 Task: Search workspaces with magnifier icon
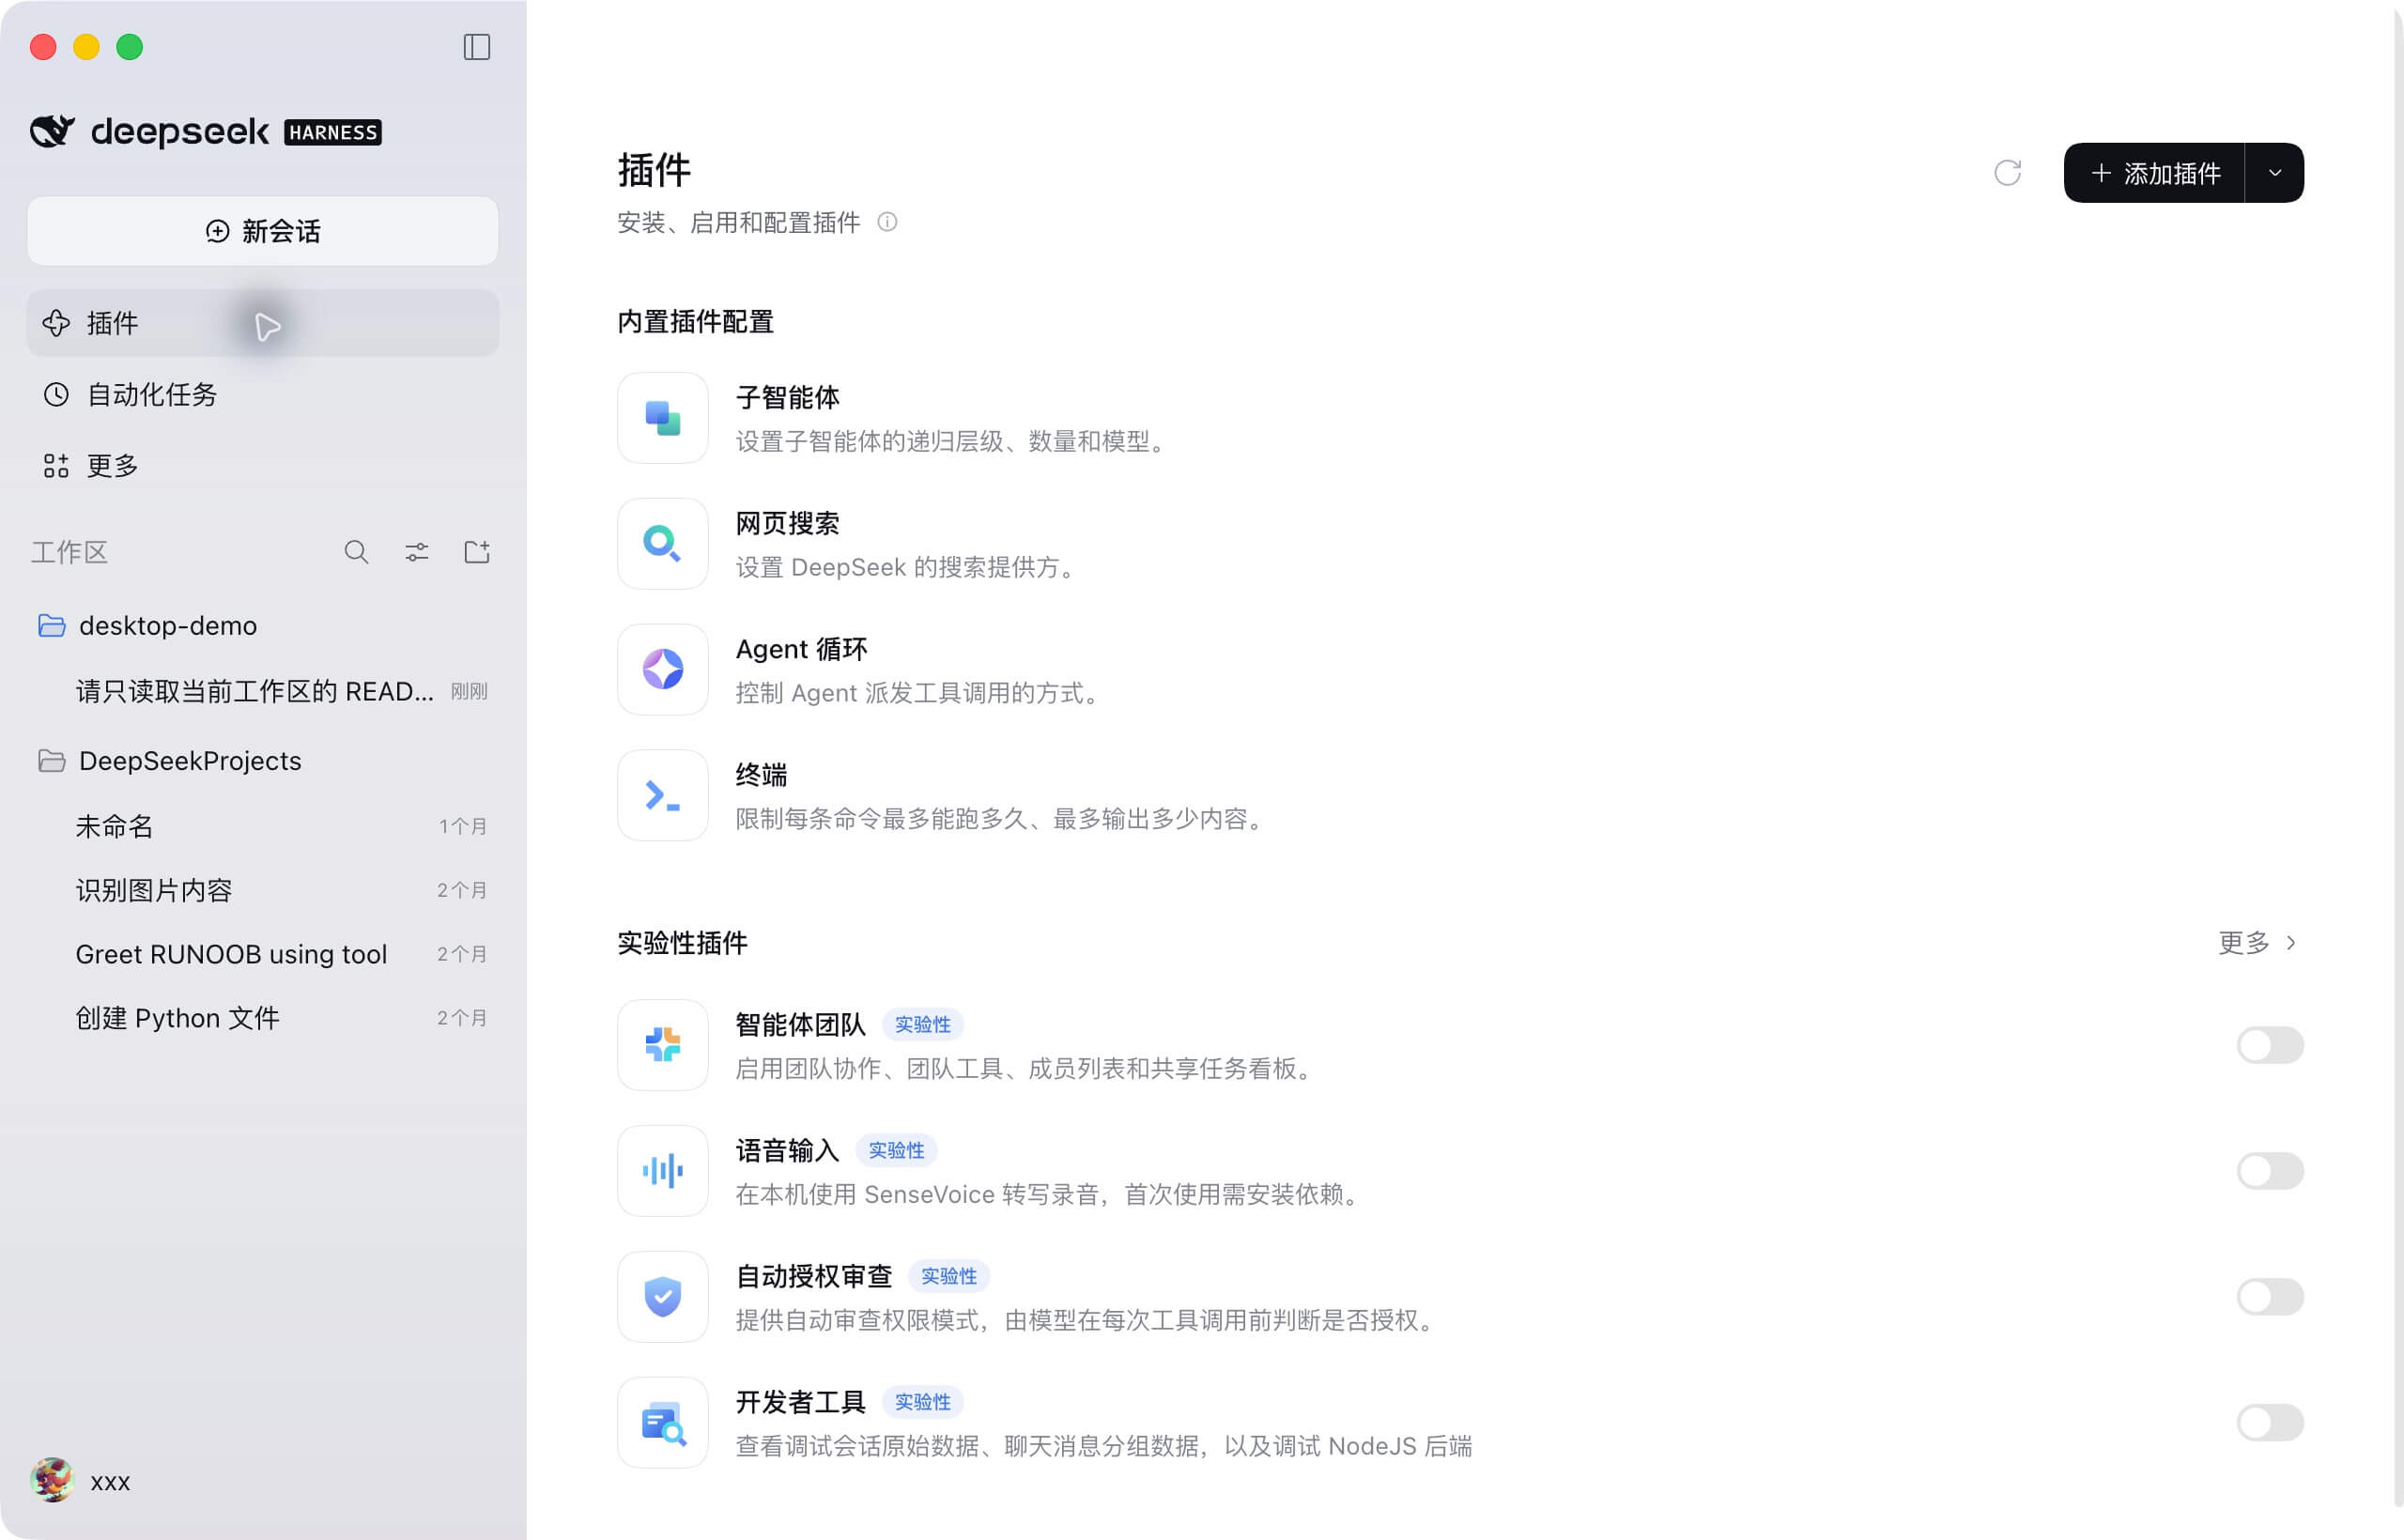coord(356,552)
